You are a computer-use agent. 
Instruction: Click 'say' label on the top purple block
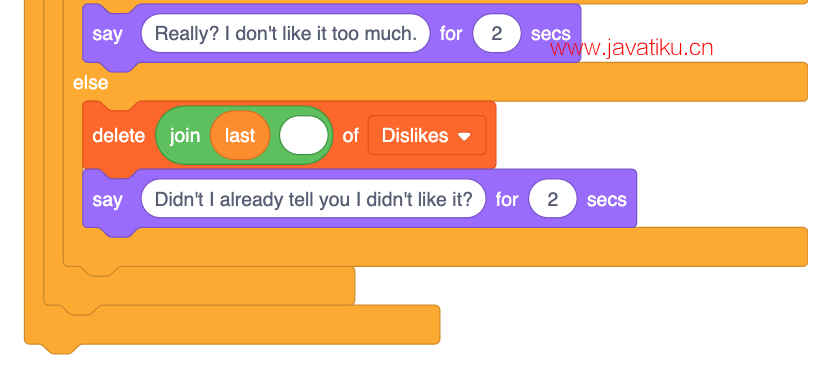107,33
